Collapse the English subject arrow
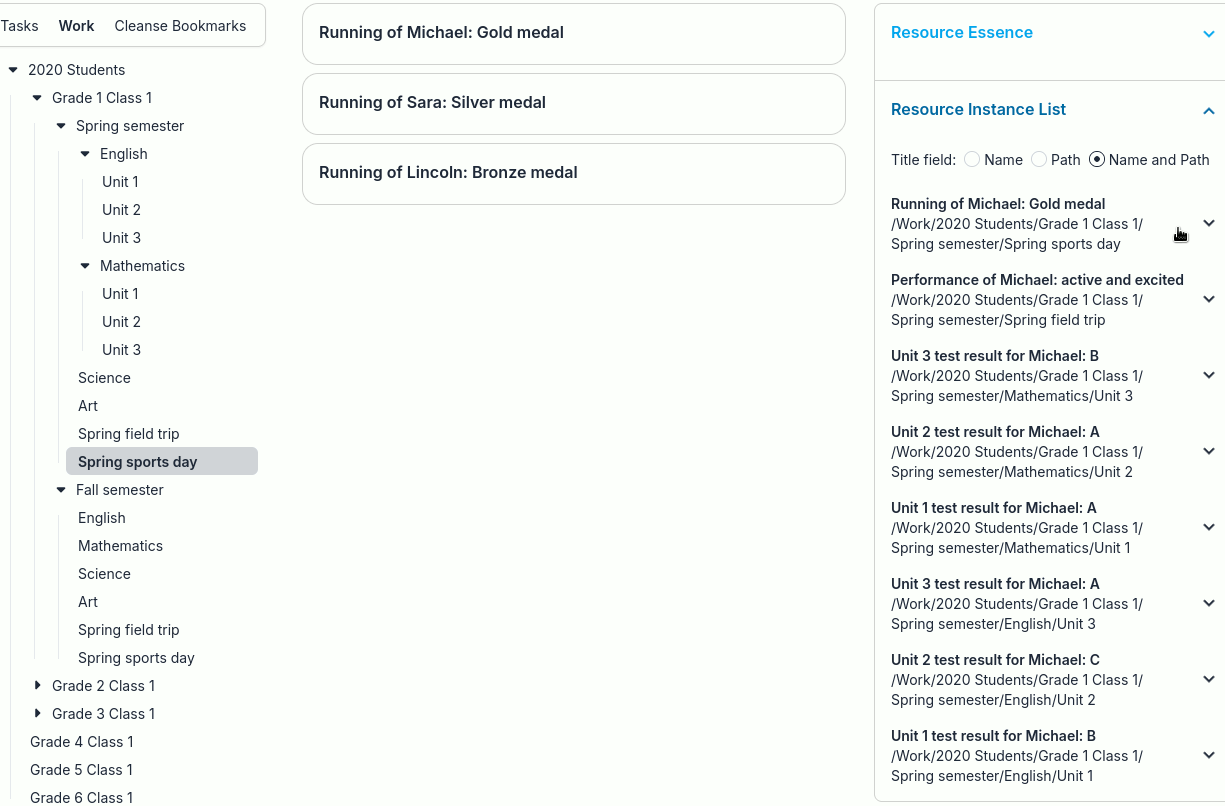 click(85, 154)
